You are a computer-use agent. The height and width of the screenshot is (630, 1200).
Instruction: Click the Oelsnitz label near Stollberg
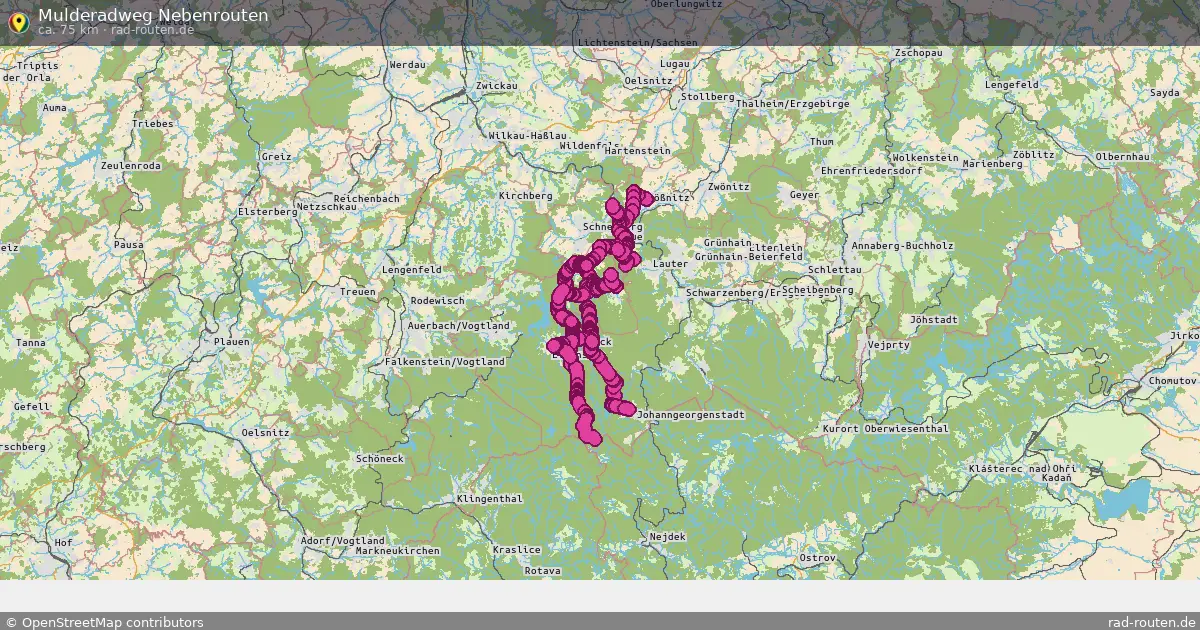coord(649,81)
